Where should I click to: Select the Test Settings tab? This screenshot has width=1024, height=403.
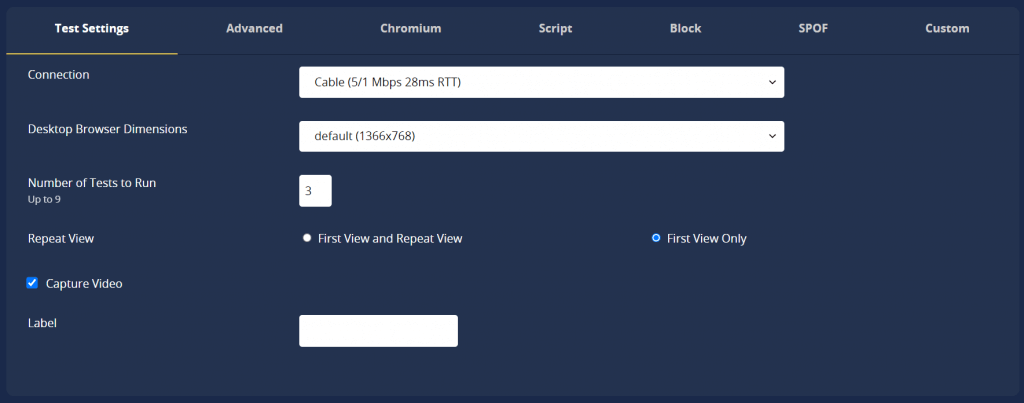click(x=91, y=29)
